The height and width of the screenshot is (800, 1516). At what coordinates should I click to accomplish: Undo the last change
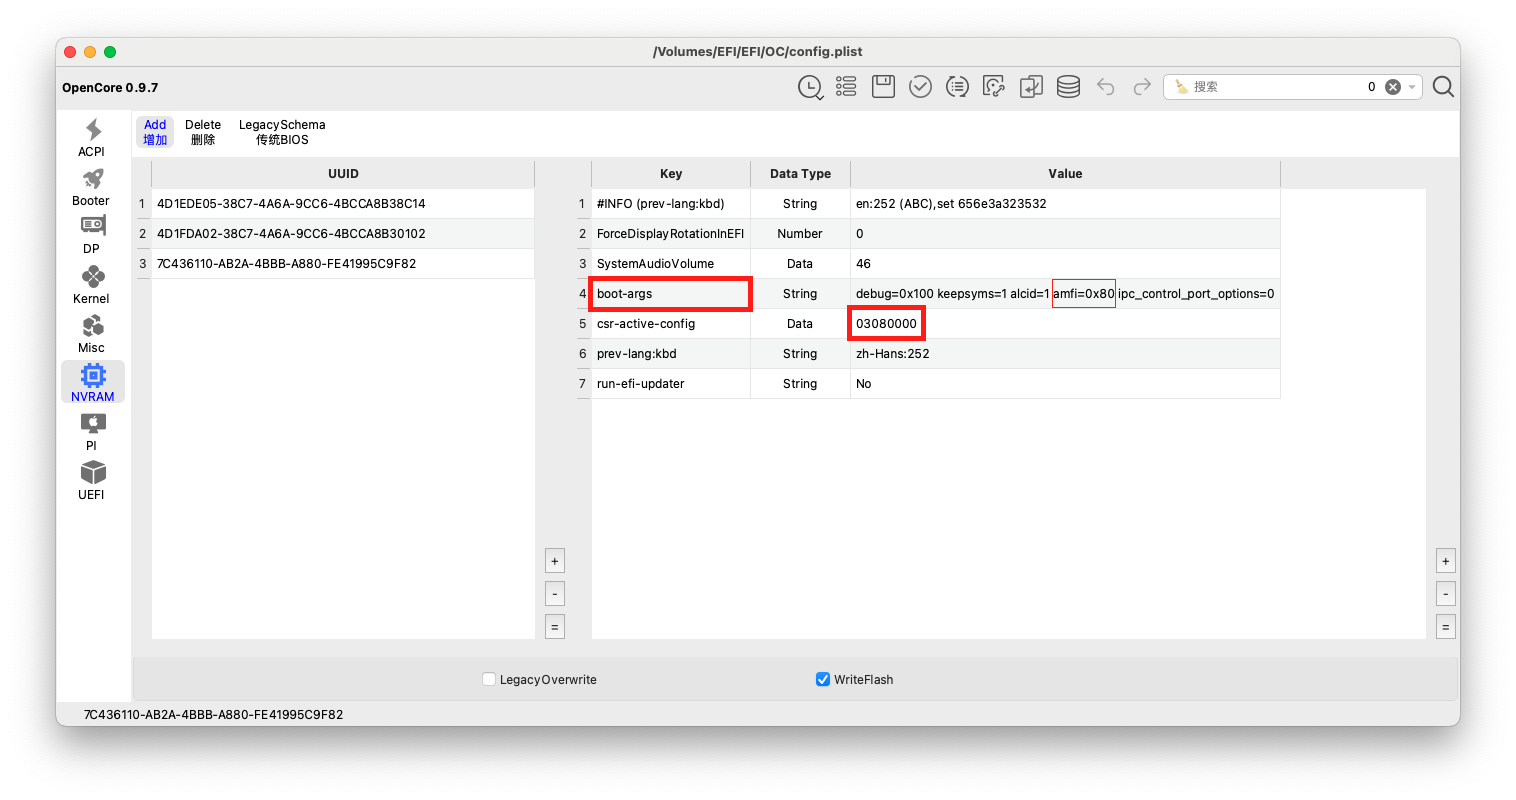[x=1105, y=87]
